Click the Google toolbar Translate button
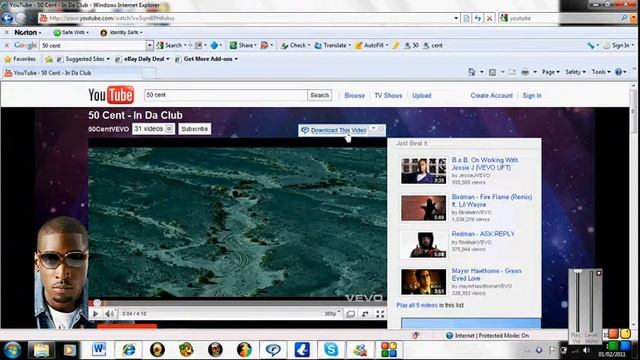This screenshot has width=640, height=360. point(332,45)
